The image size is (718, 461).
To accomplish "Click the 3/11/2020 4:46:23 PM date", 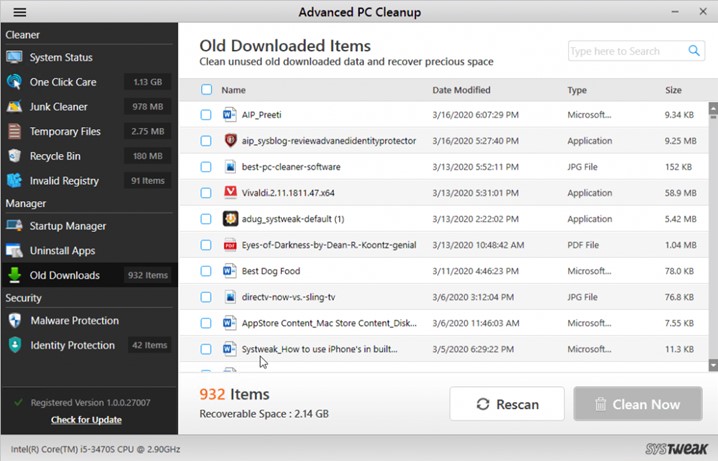I will (475, 271).
